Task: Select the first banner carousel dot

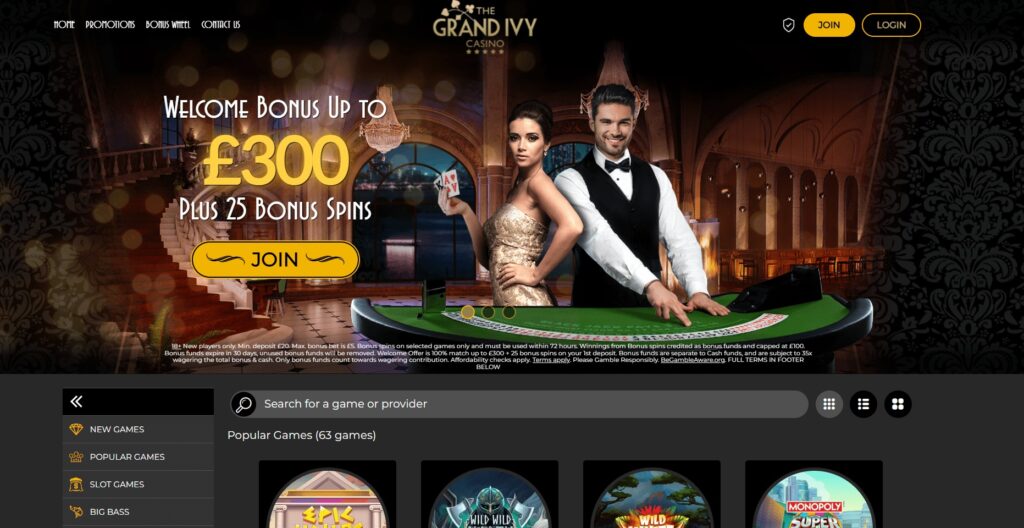Action: click(x=468, y=312)
